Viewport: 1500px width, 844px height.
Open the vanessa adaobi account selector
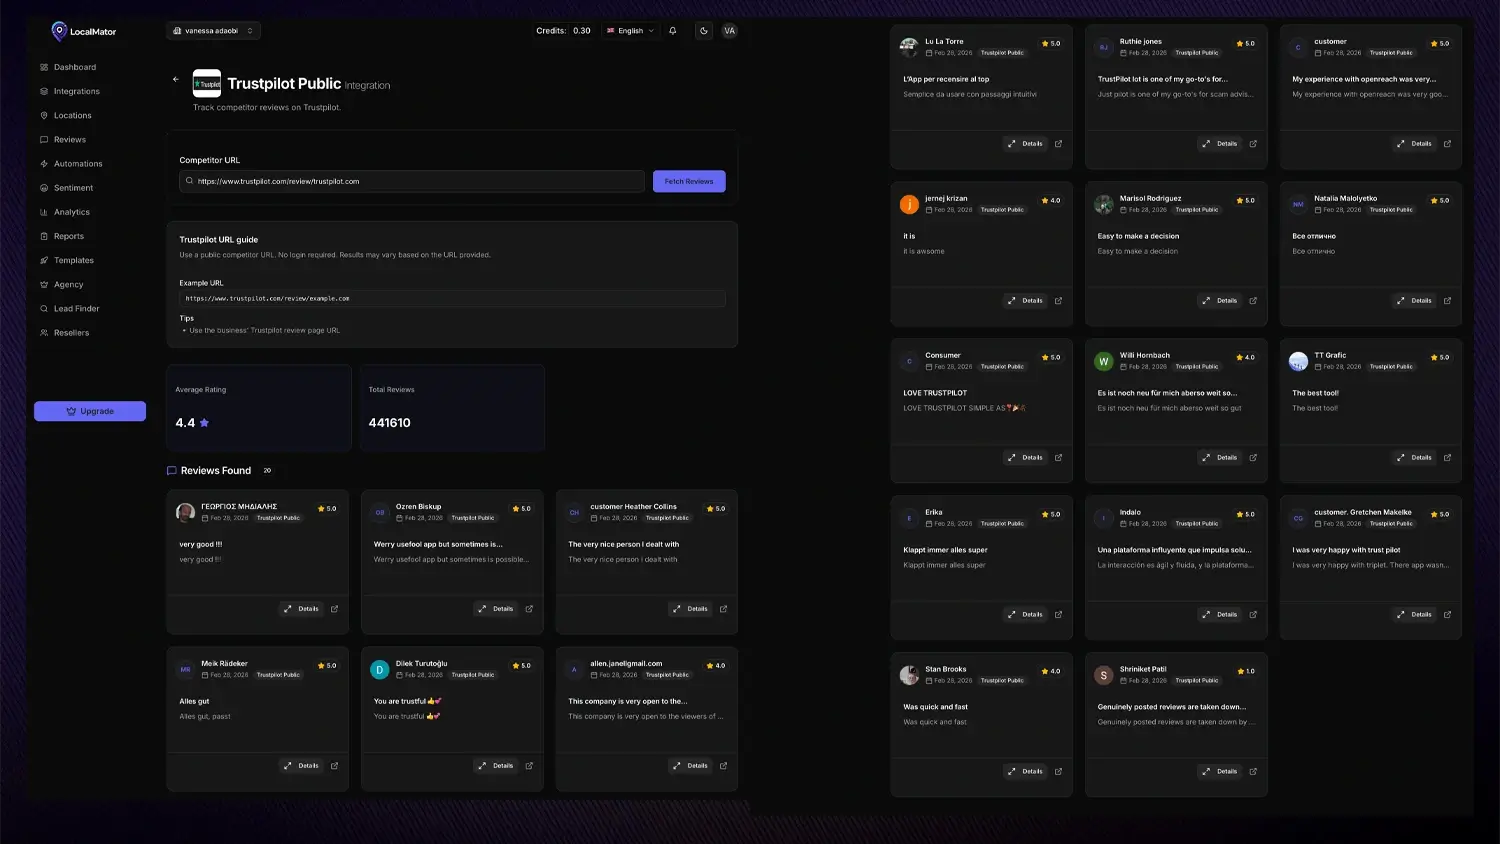tap(214, 31)
